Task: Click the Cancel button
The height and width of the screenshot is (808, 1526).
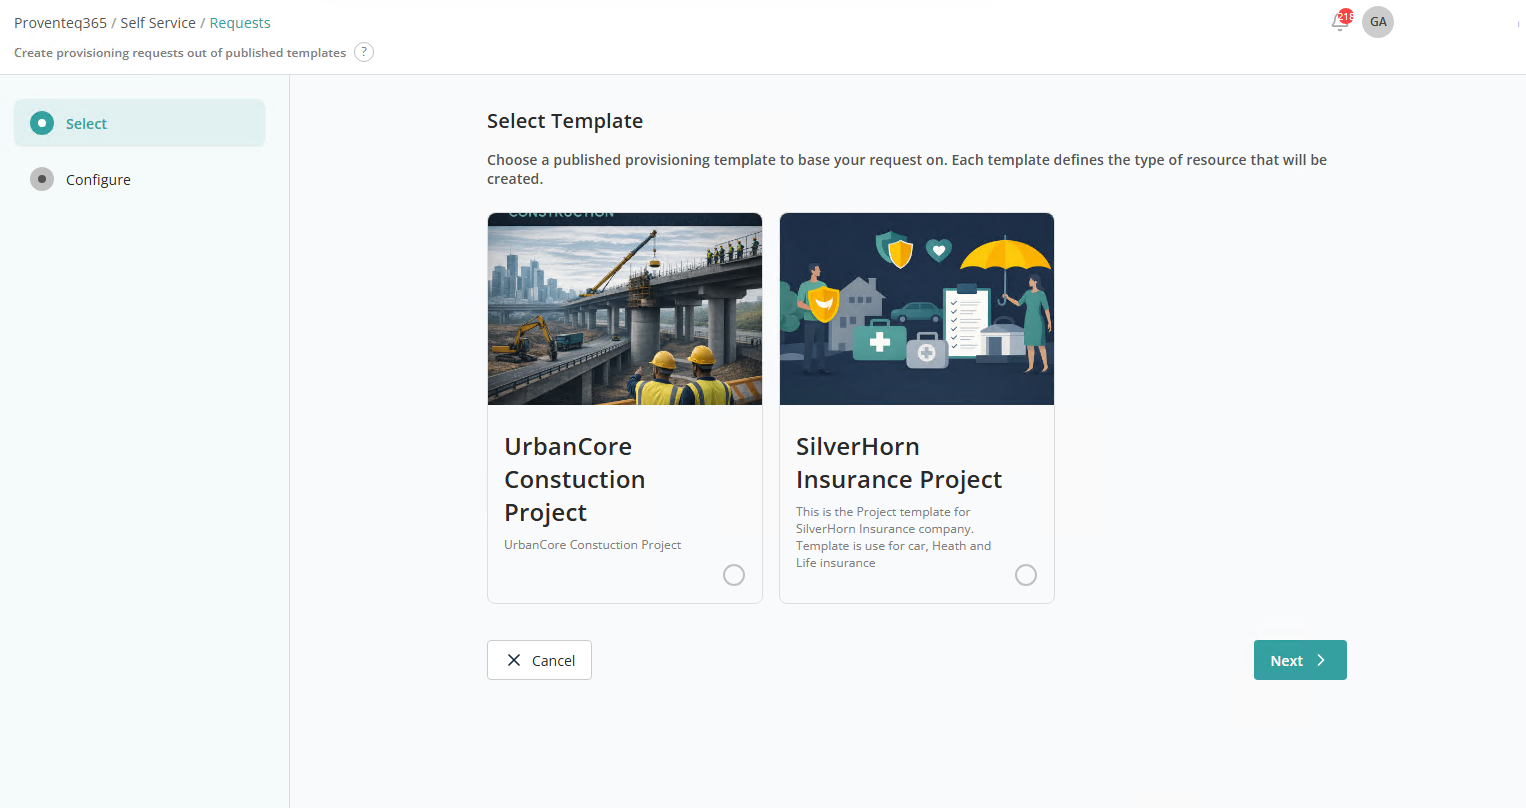Action: (539, 660)
